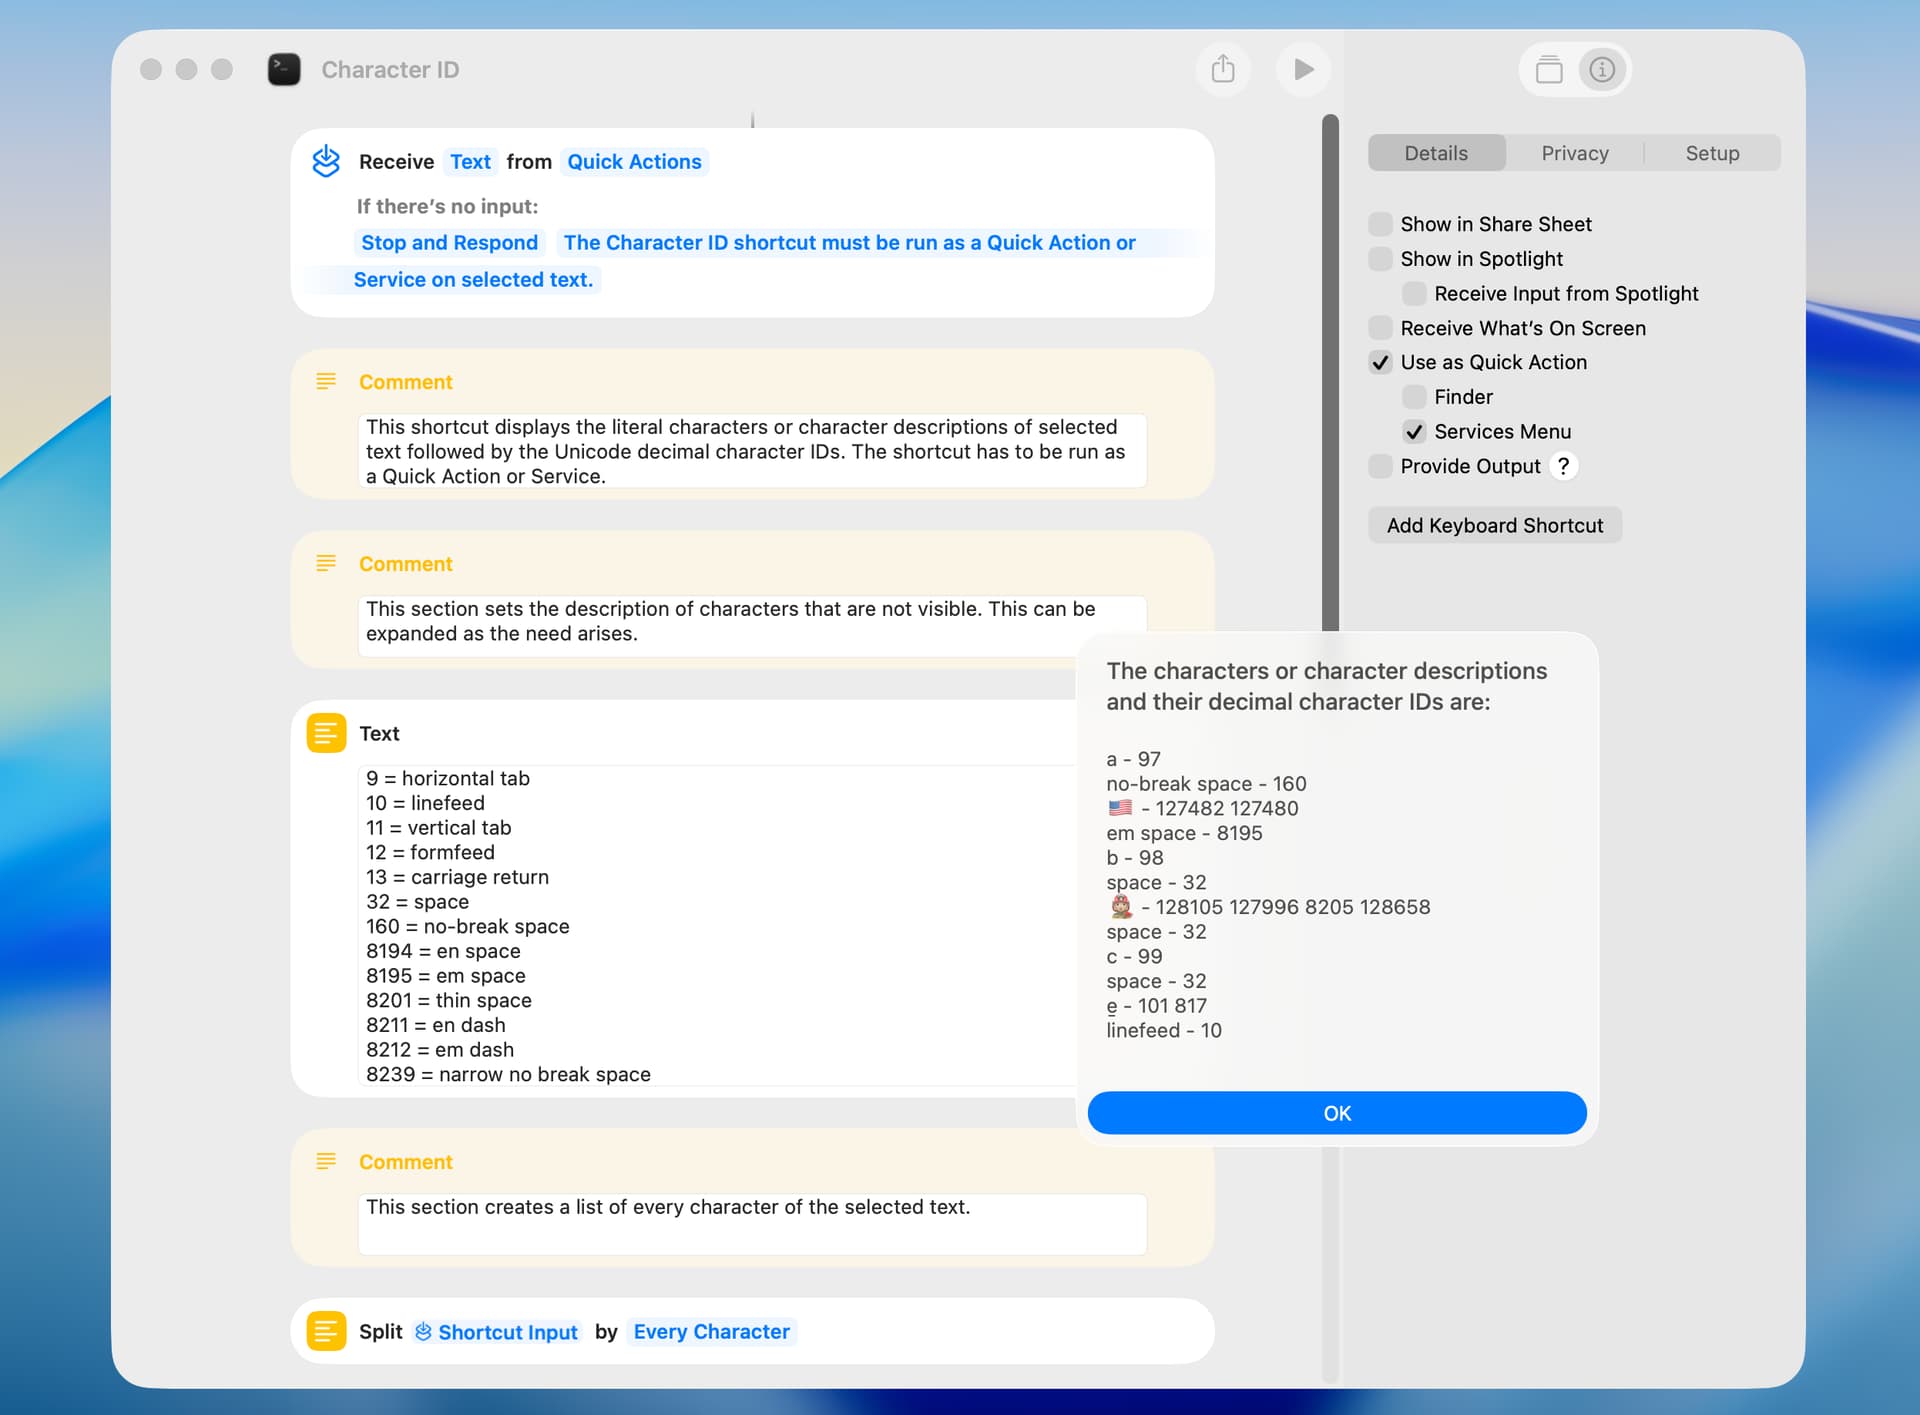Click the shortcut details info icon
The width and height of the screenshot is (1920, 1415).
click(1602, 69)
